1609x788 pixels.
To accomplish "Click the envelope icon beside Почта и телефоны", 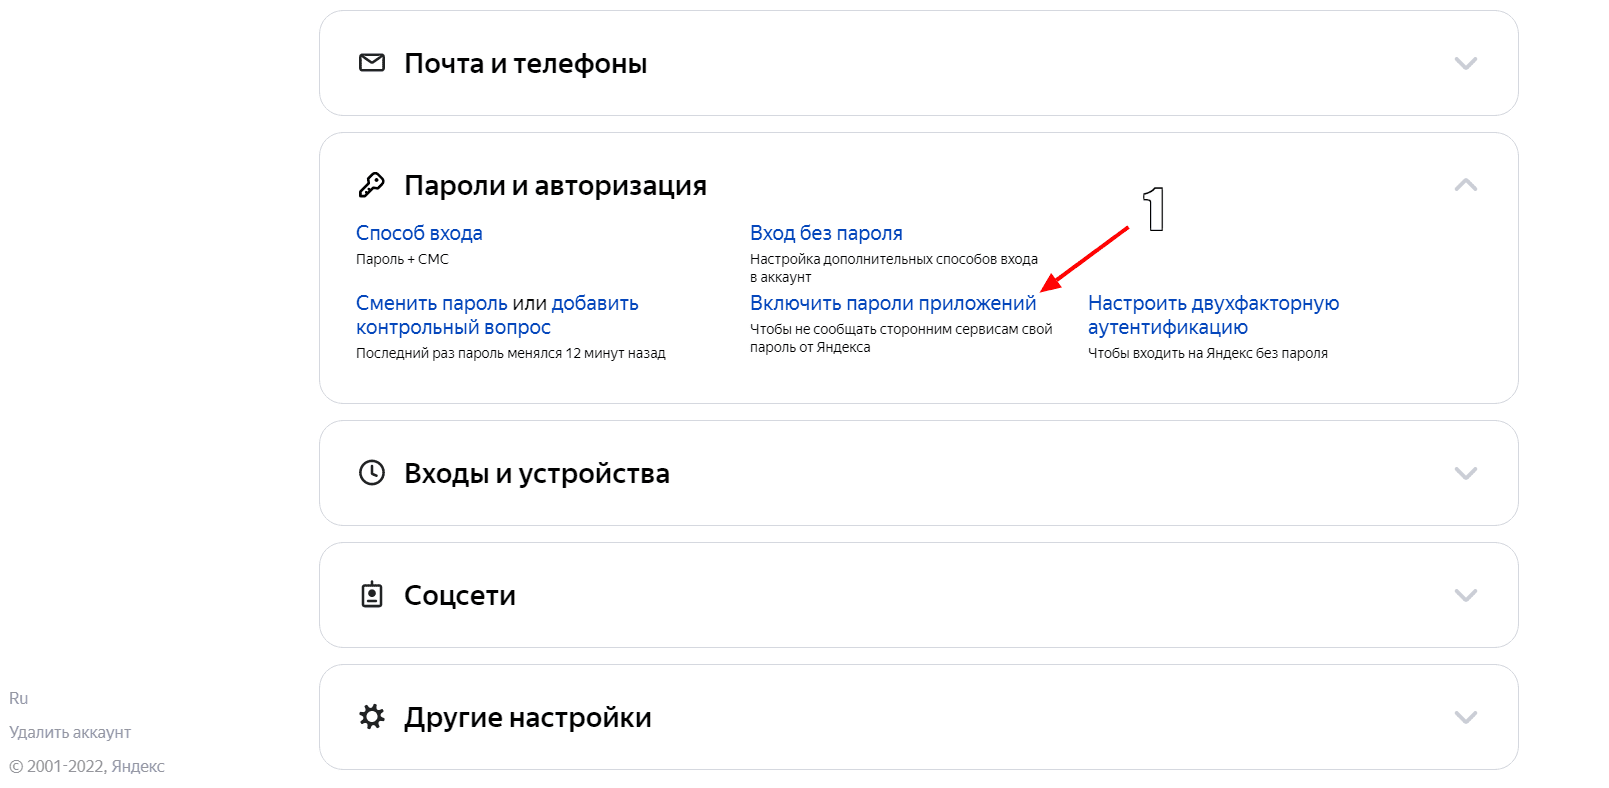I will click(371, 63).
